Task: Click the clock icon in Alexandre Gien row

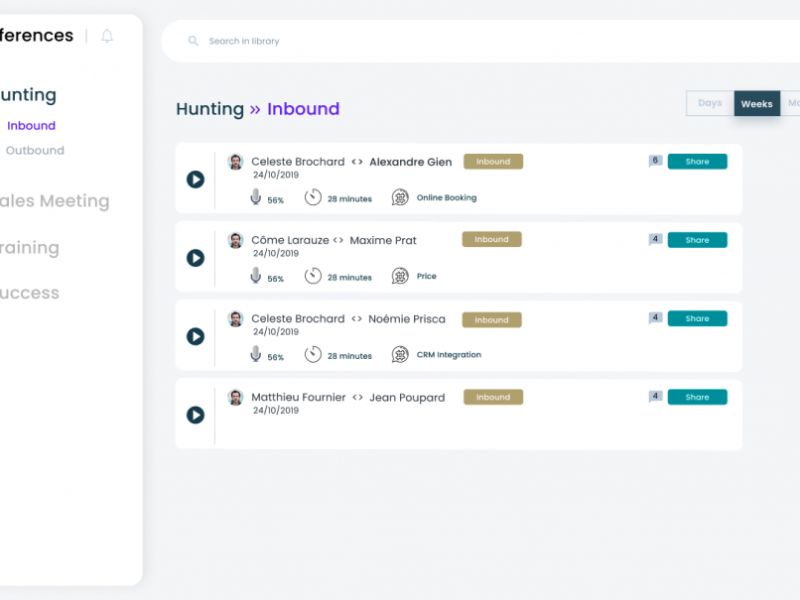Action: point(313,197)
